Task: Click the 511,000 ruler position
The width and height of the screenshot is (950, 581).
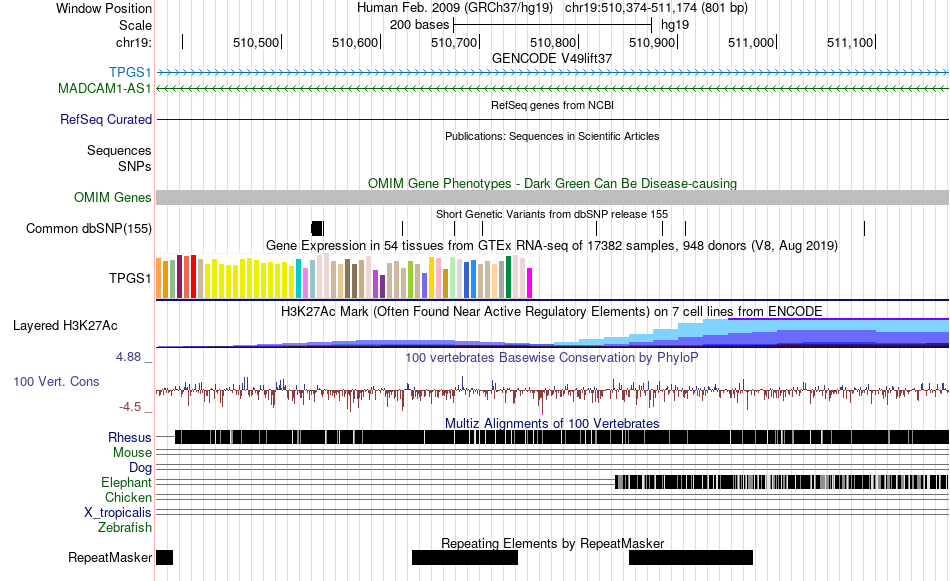Action: (x=751, y=42)
